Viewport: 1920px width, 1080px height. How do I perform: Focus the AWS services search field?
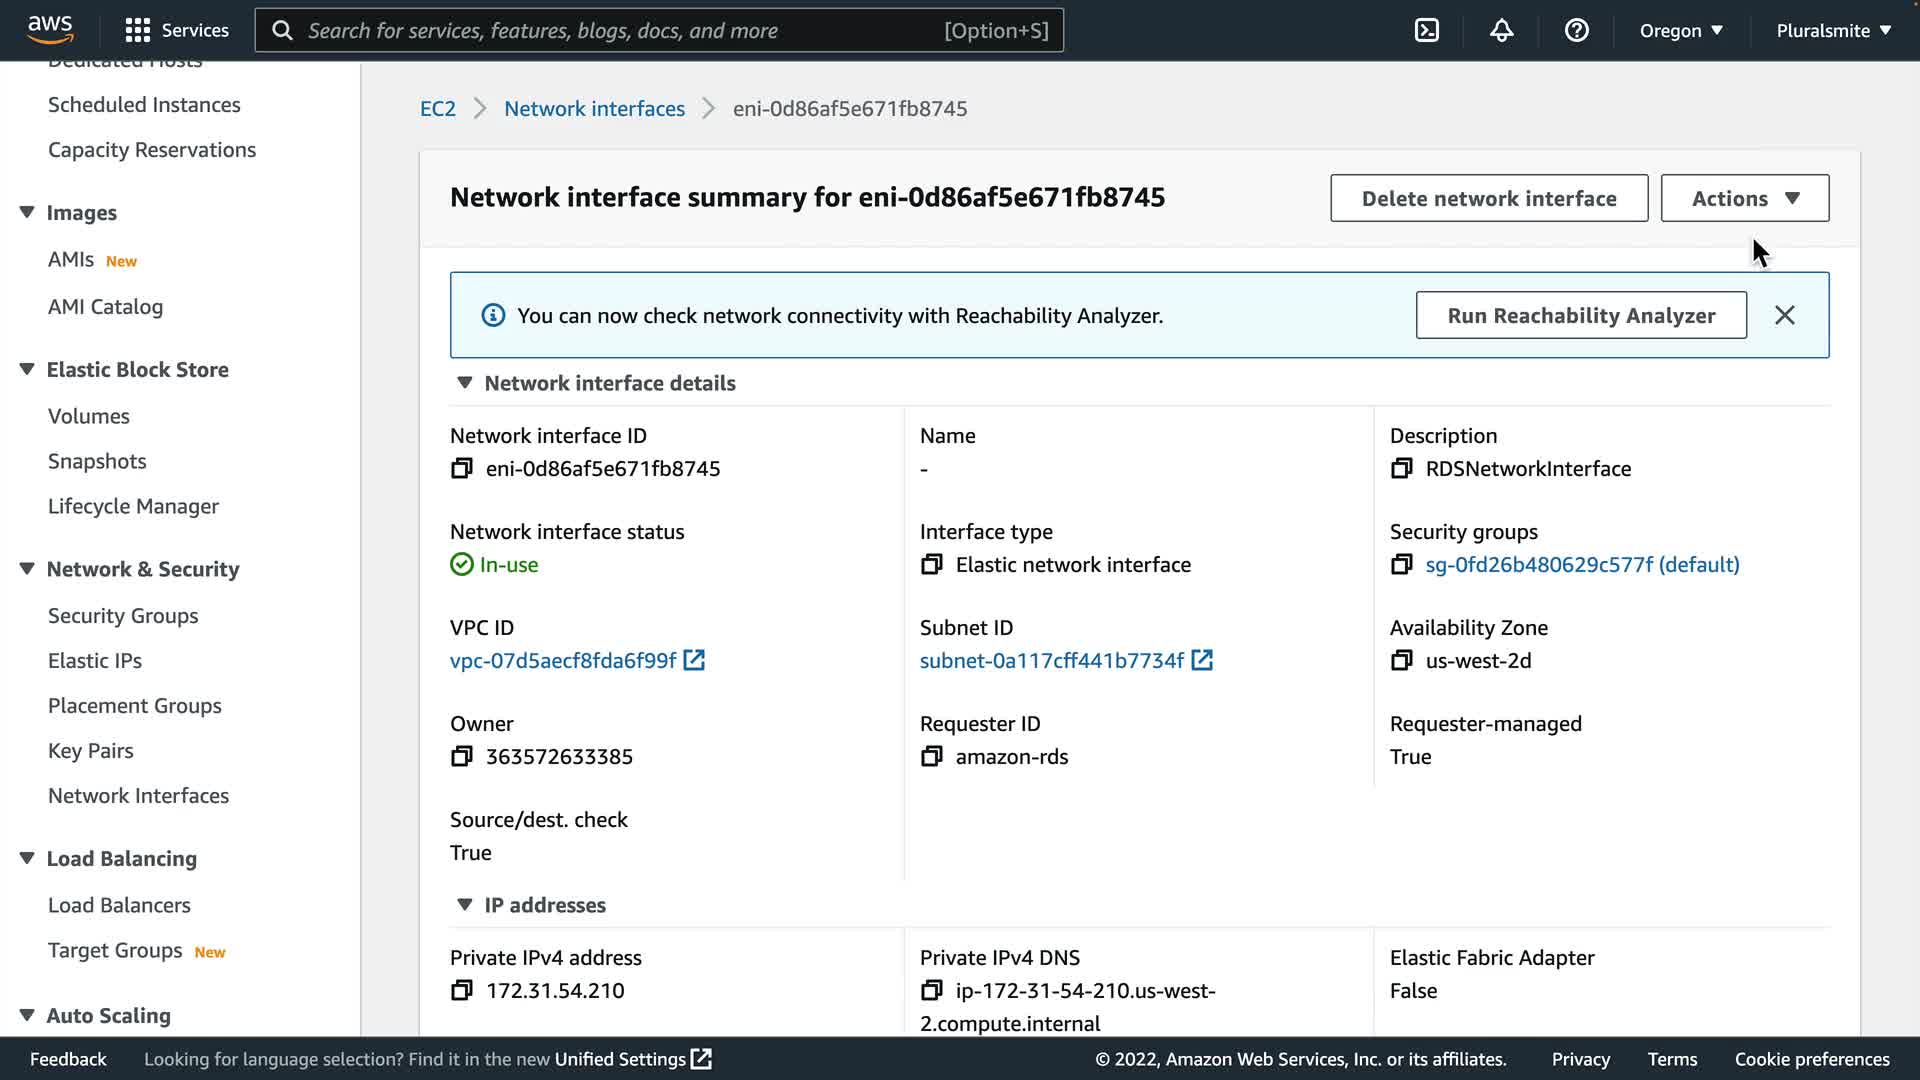click(620, 30)
